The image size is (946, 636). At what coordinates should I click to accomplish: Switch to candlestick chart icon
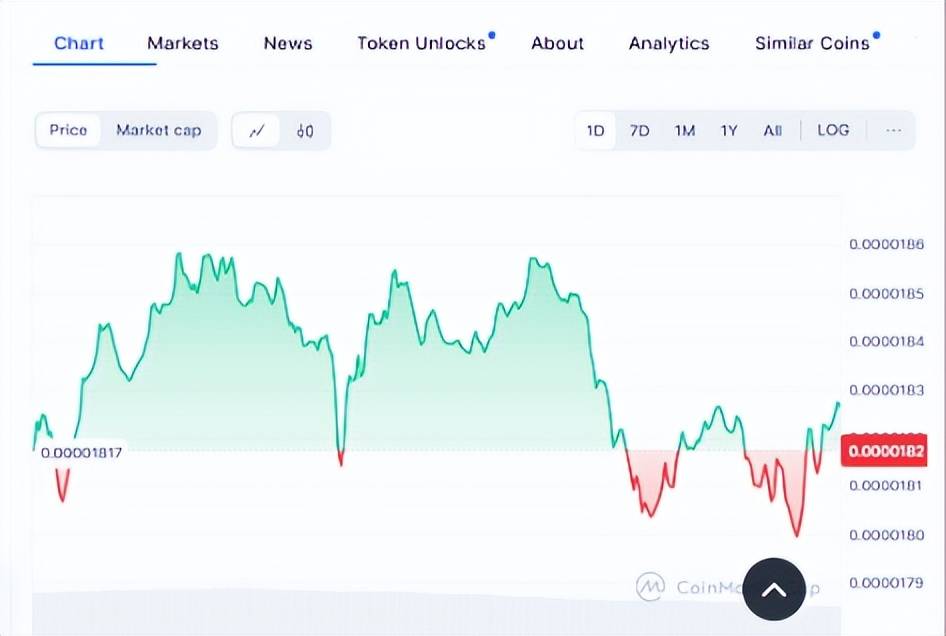(305, 131)
